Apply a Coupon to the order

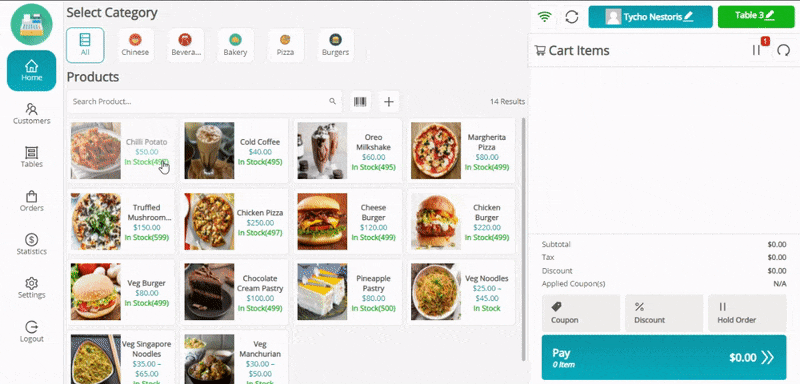581,313
